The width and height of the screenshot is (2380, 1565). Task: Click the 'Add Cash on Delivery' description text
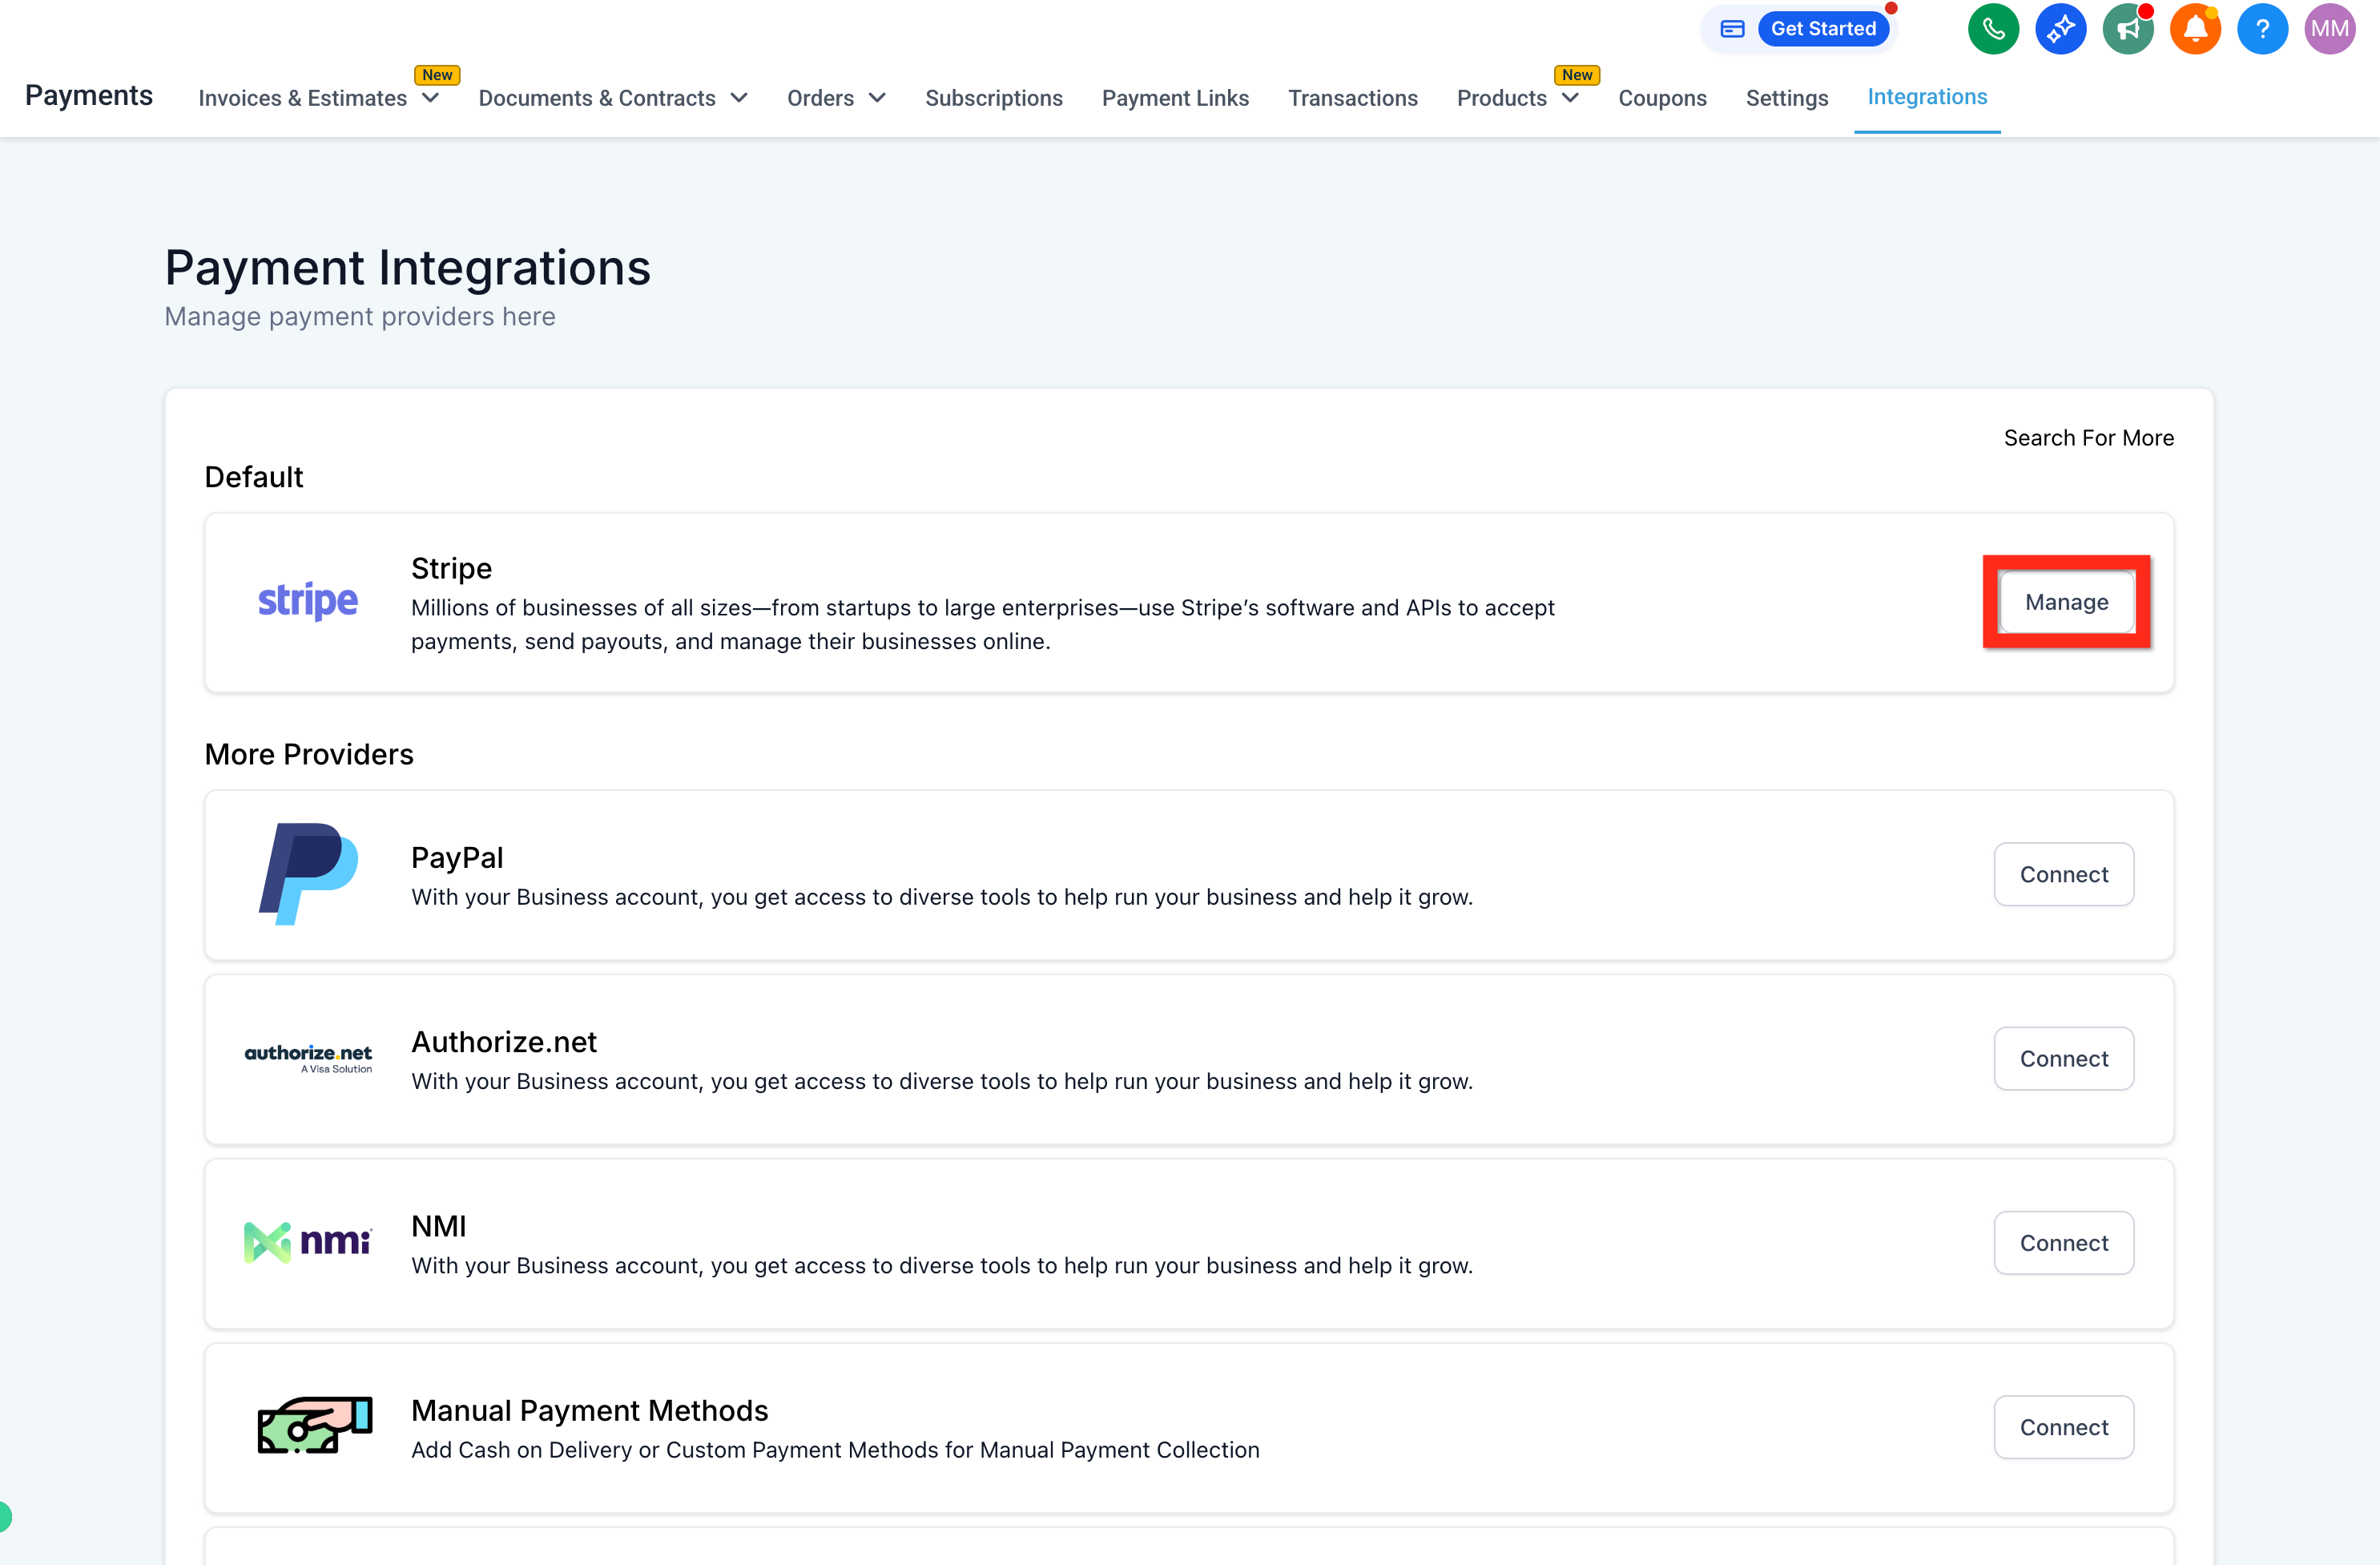point(835,1449)
